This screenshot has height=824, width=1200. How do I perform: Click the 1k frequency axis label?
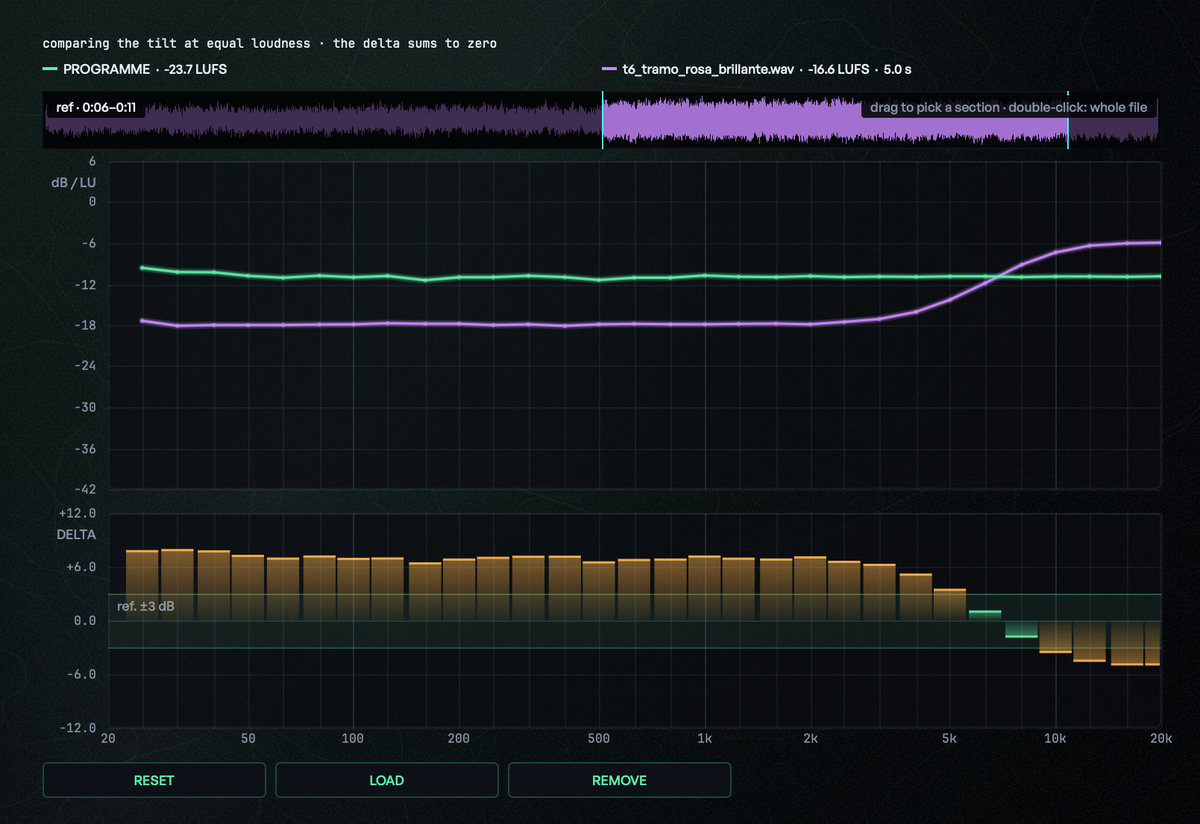pyautogui.click(x=705, y=738)
